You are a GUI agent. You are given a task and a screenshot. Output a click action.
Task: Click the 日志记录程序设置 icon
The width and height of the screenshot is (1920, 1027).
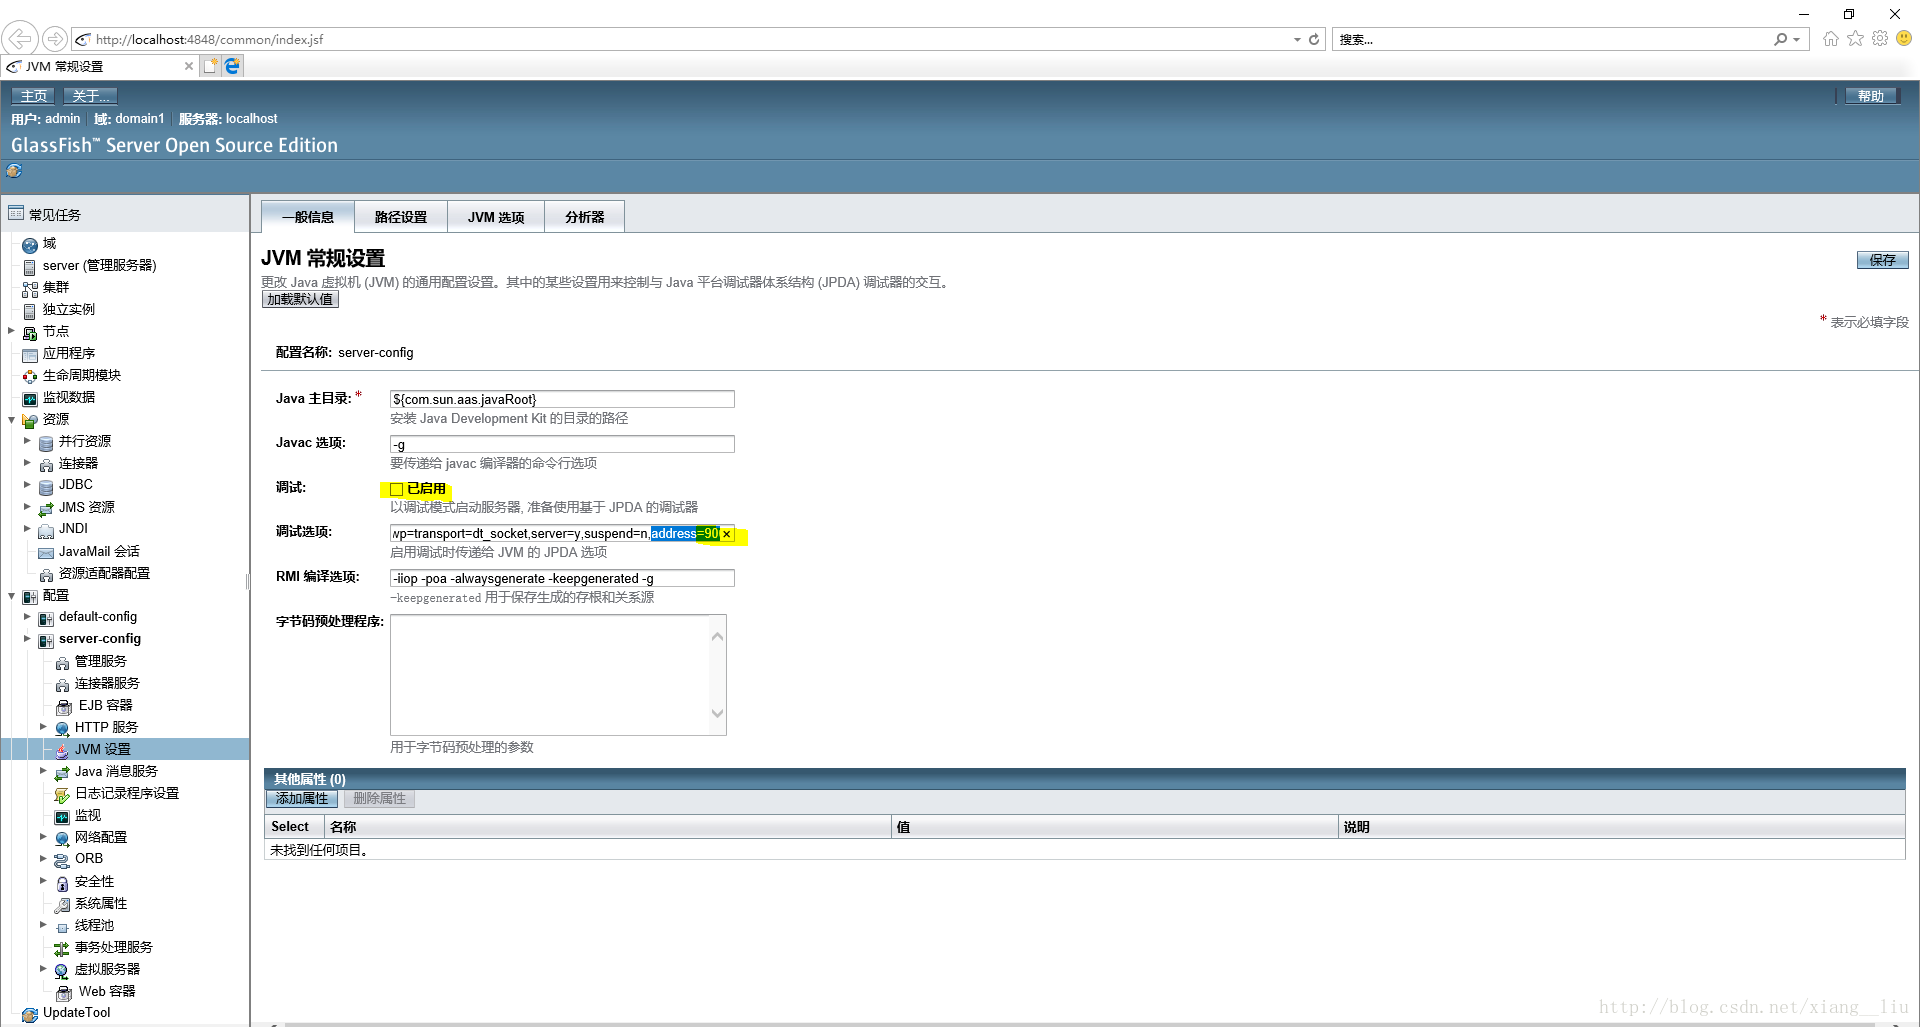pyautogui.click(x=62, y=795)
